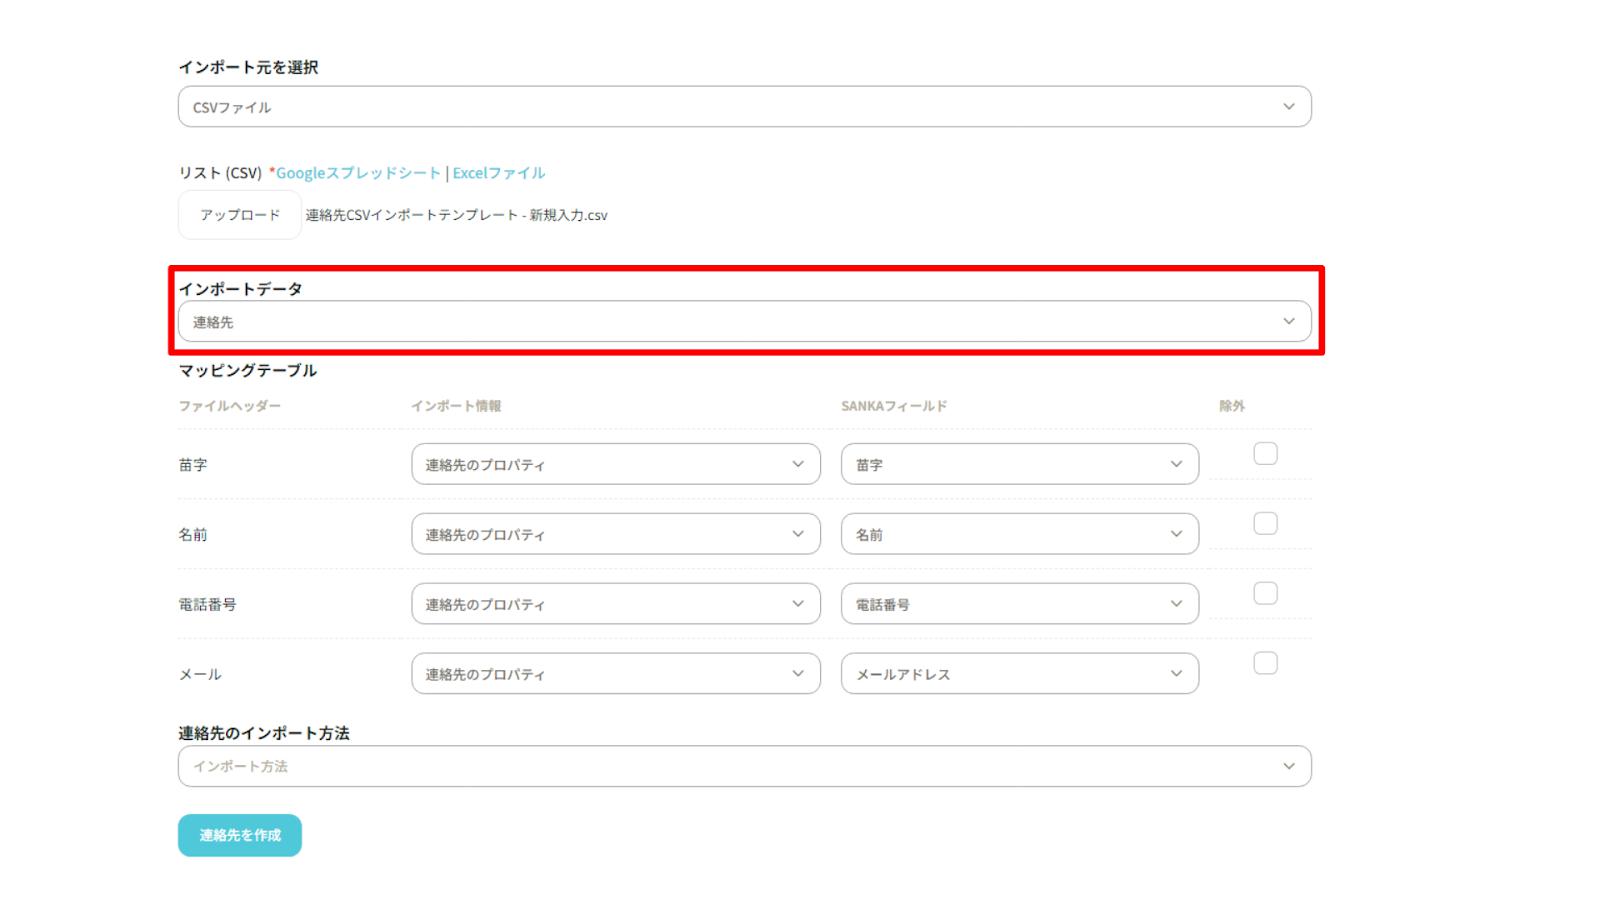Screen dimensions: 1600x900
Task: Open SANKAフィールド dropdown in the 電話番号 row
Action: click(1020, 604)
